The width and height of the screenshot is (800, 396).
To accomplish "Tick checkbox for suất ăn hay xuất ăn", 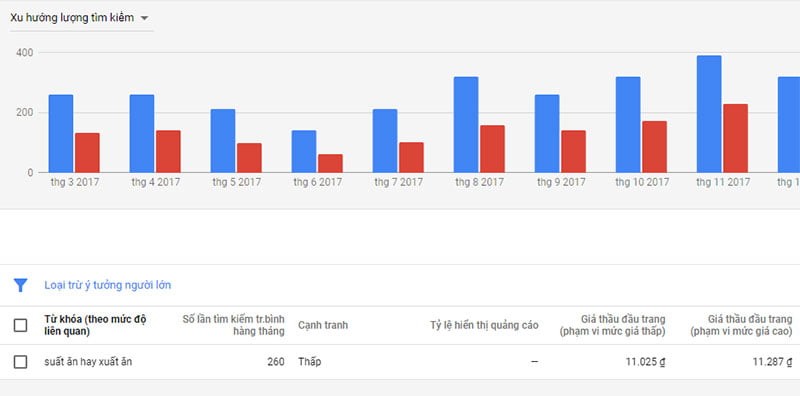I will point(20,362).
